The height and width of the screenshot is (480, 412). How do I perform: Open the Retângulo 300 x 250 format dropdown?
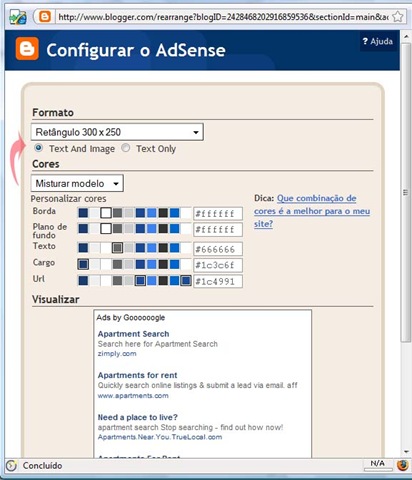(x=117, y=132)
